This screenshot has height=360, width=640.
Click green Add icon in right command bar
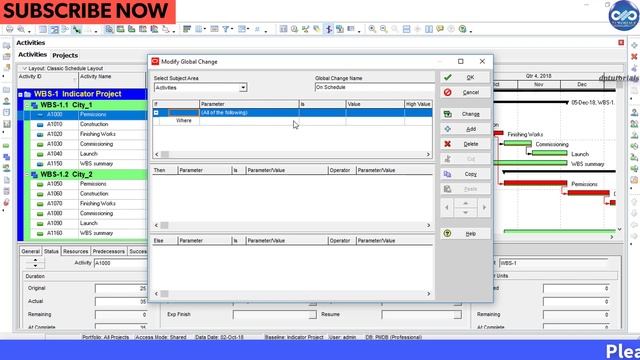coord(634,45)
